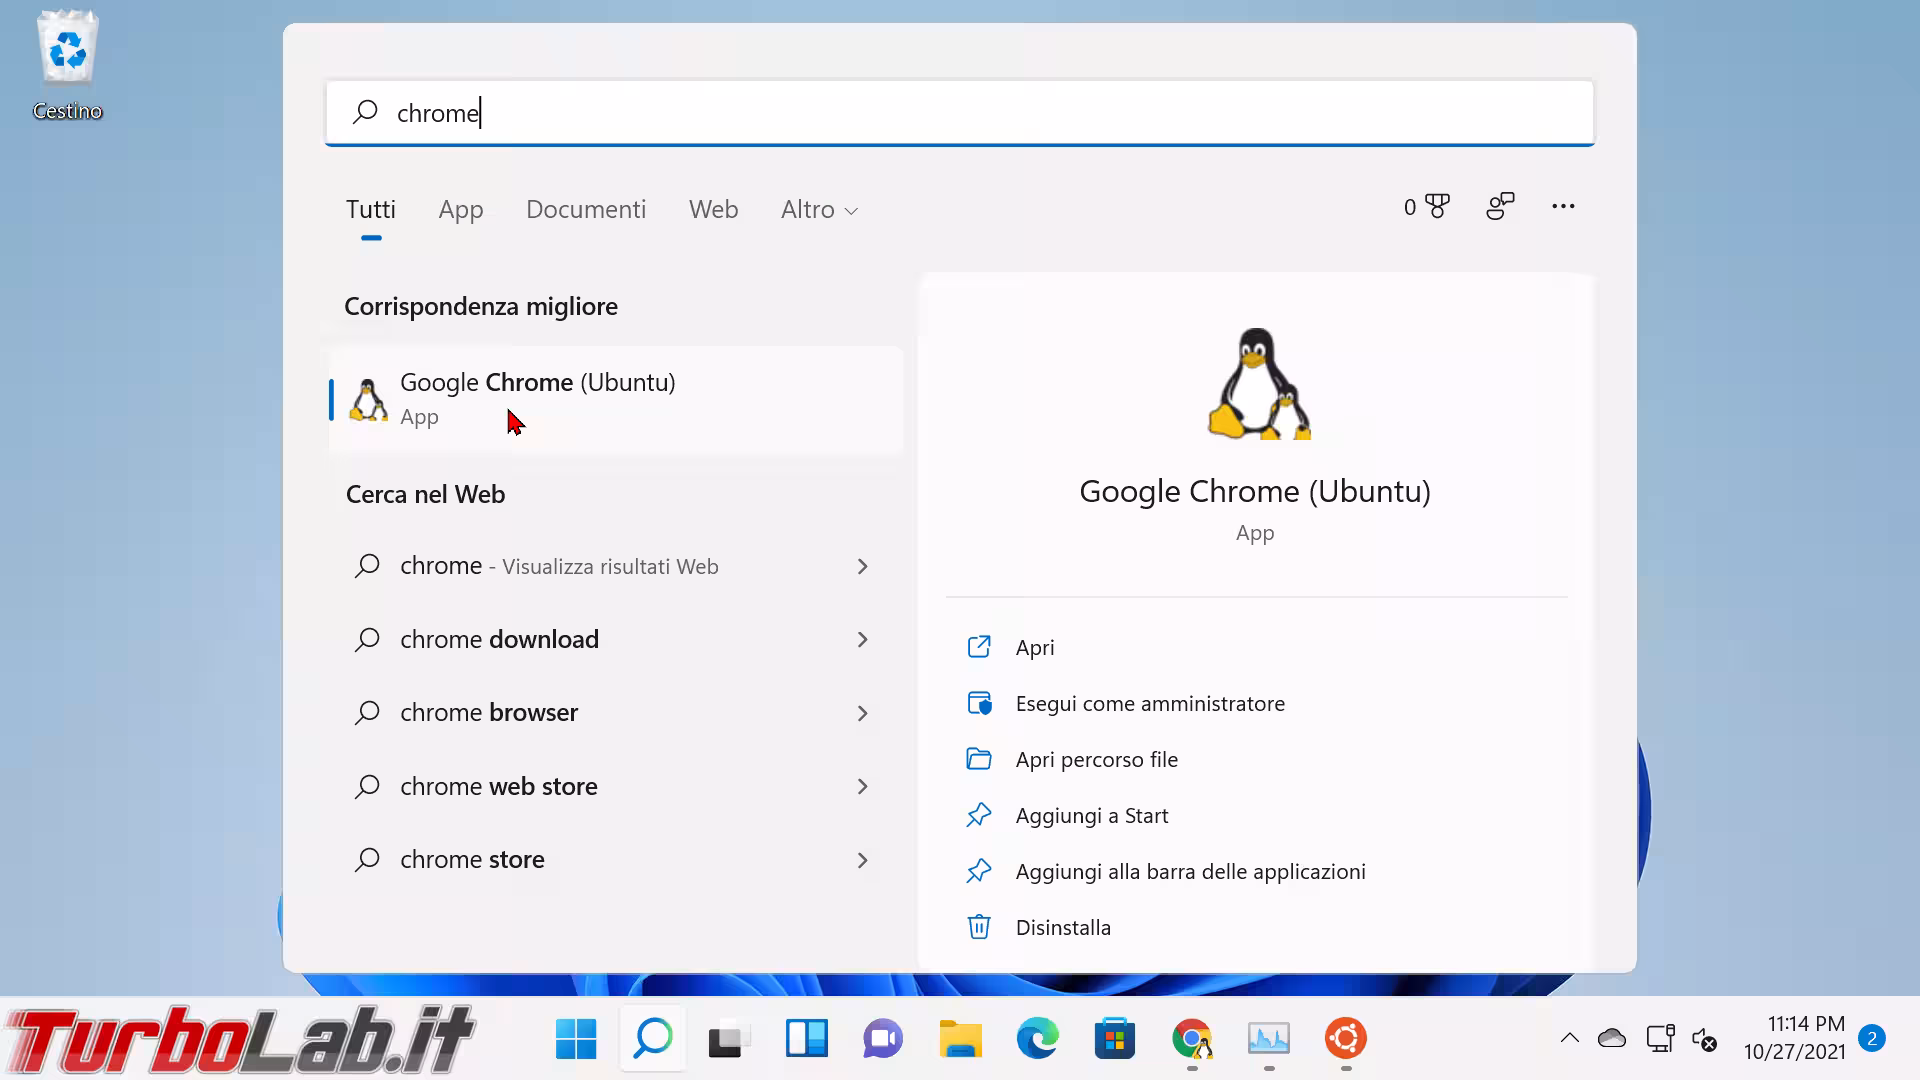1920x1080 pixels.
Task: Open the three-dots options menu
Action: pos(1563,207)
